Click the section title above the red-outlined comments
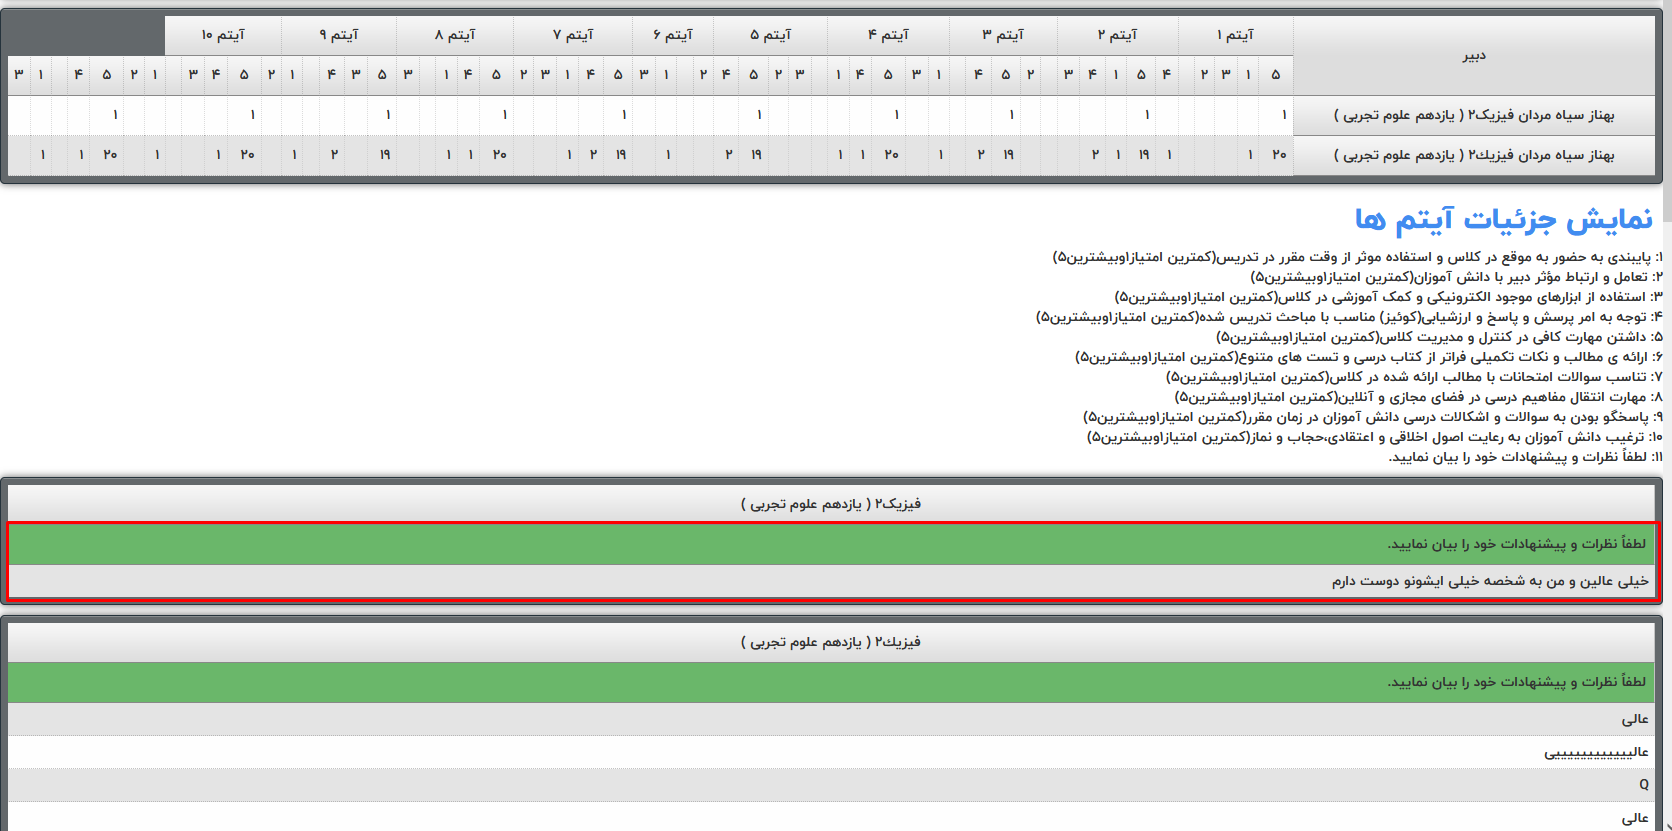Screen dimensions: 1672x831 [831, 504]
